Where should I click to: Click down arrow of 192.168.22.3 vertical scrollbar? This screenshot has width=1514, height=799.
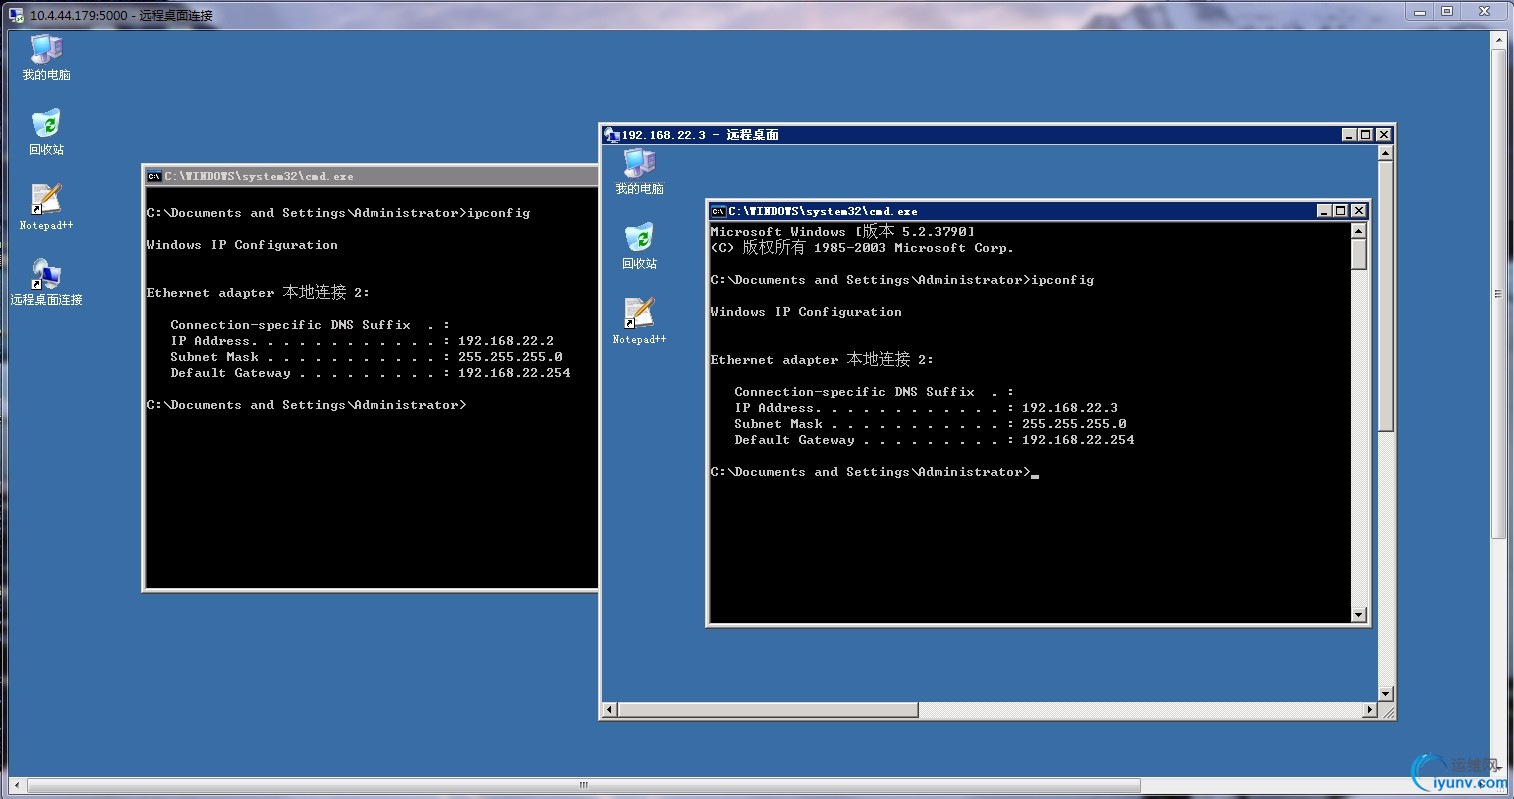tap(1385, 693)
